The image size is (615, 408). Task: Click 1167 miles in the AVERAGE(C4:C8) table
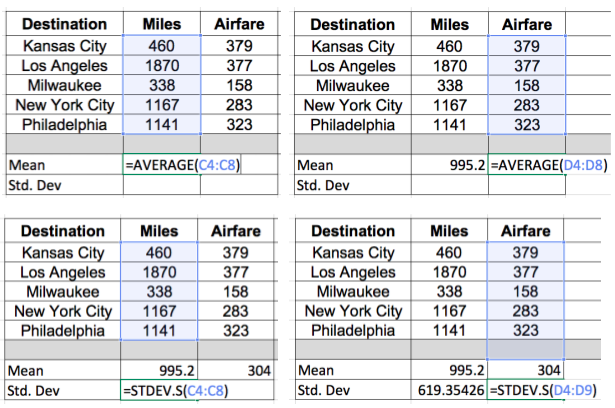[x=161, y=105]
